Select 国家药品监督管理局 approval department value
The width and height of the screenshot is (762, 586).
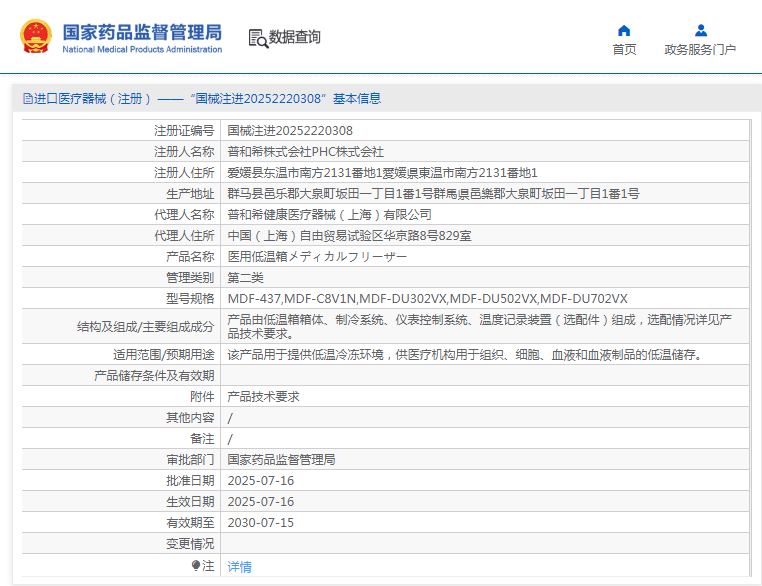pos(281,460)
